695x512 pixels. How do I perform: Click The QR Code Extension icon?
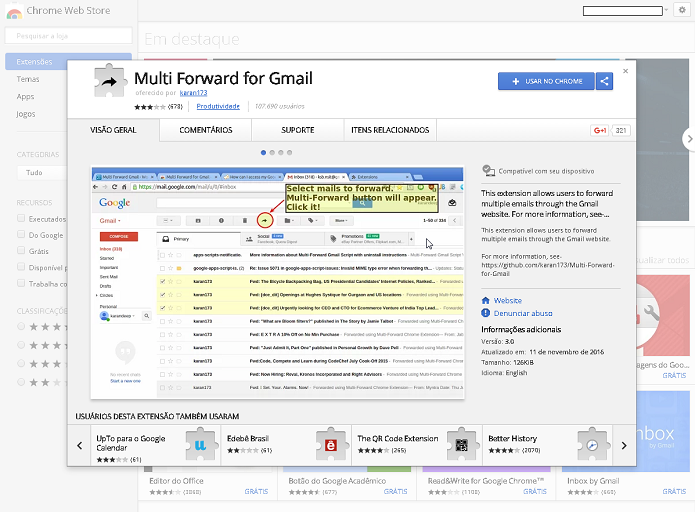tap(461, 445)
